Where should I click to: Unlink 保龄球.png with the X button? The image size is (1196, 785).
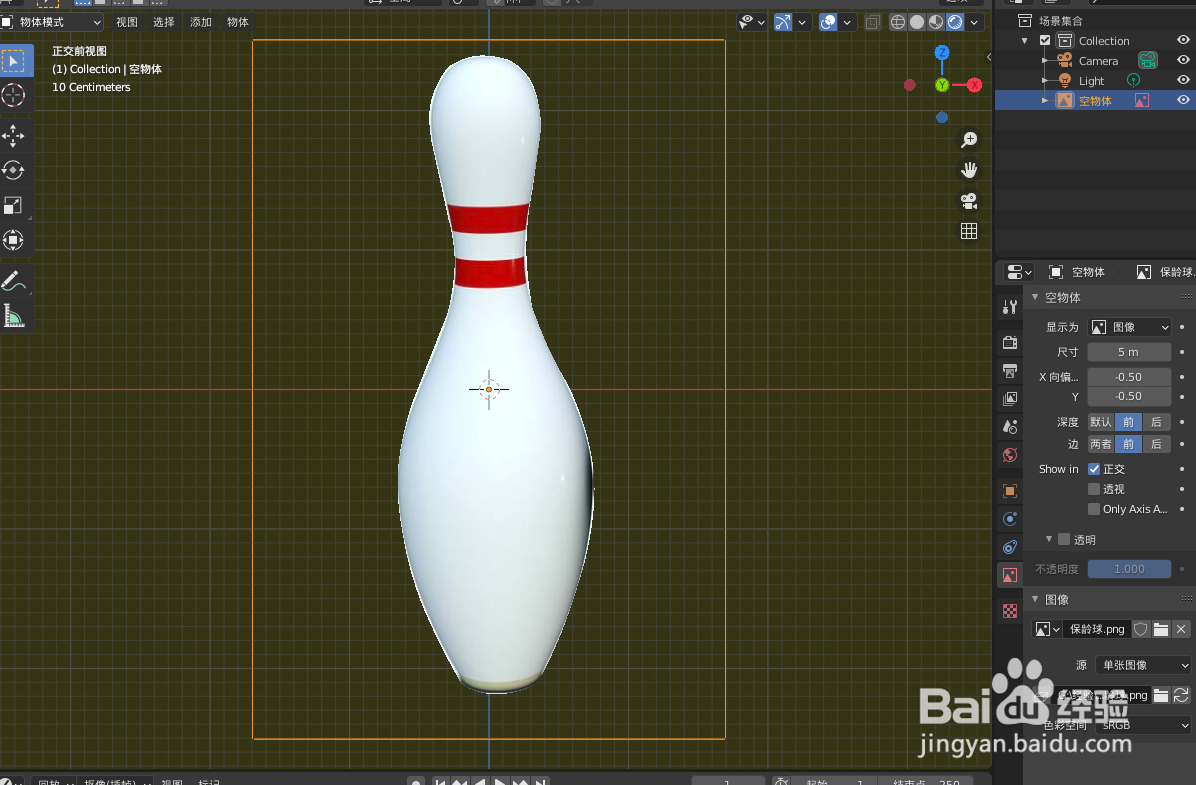coord(1181,629)
